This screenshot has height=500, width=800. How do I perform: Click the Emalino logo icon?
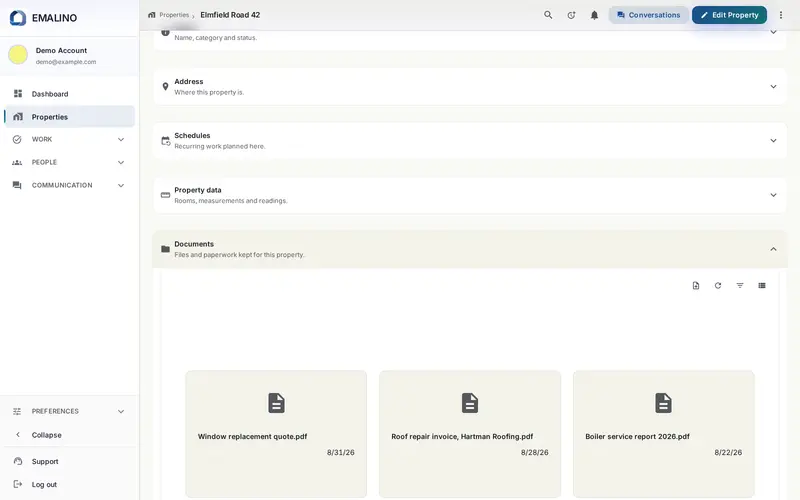coord(18,18)
